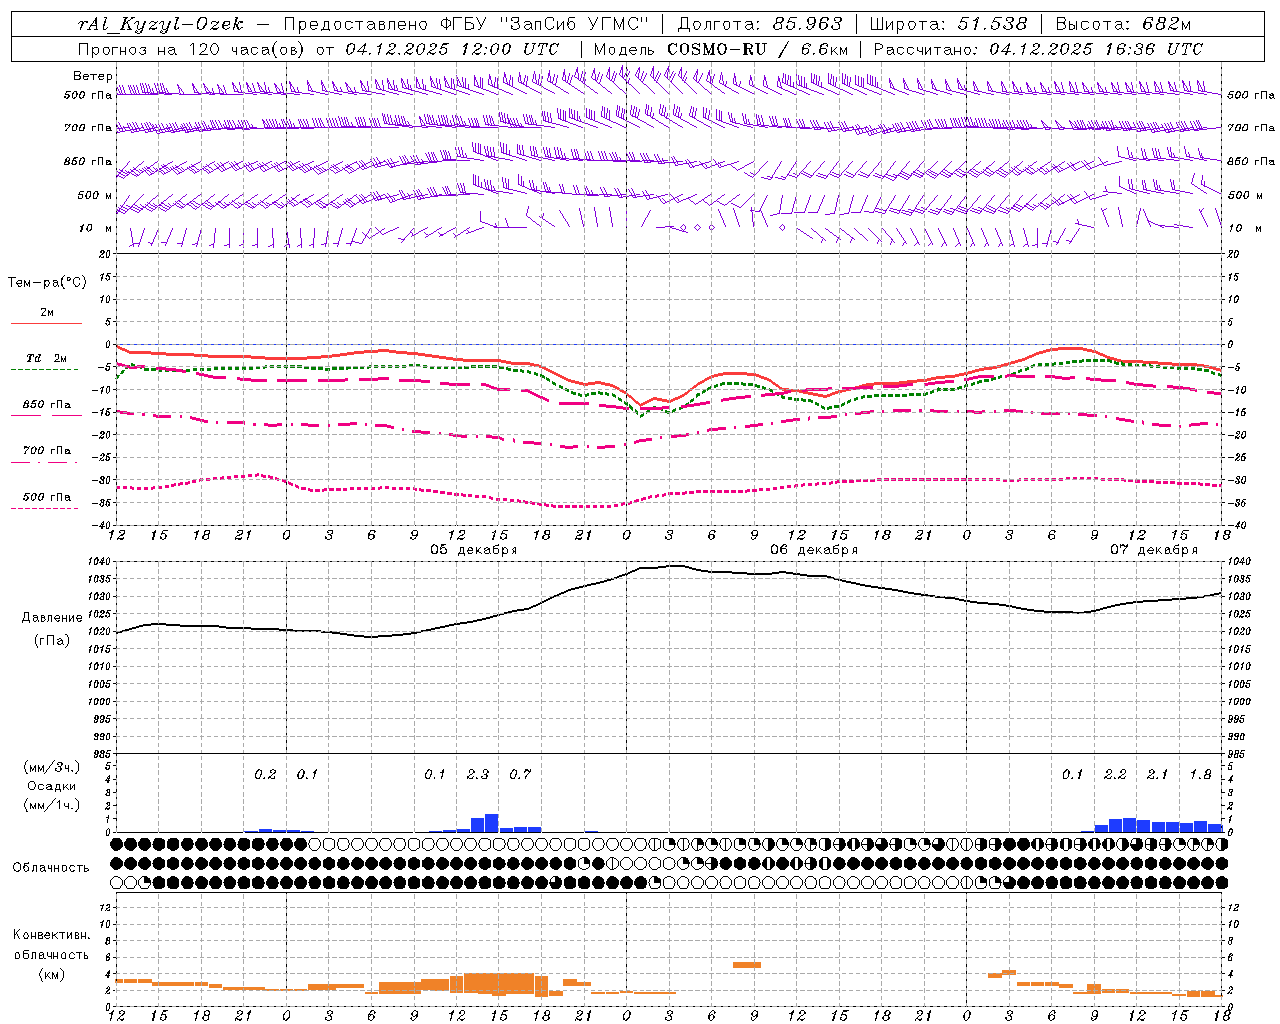This screenshot has width=1280, height=1024.
Task: Click the Ветер panel label
Action: click(92, 76)
